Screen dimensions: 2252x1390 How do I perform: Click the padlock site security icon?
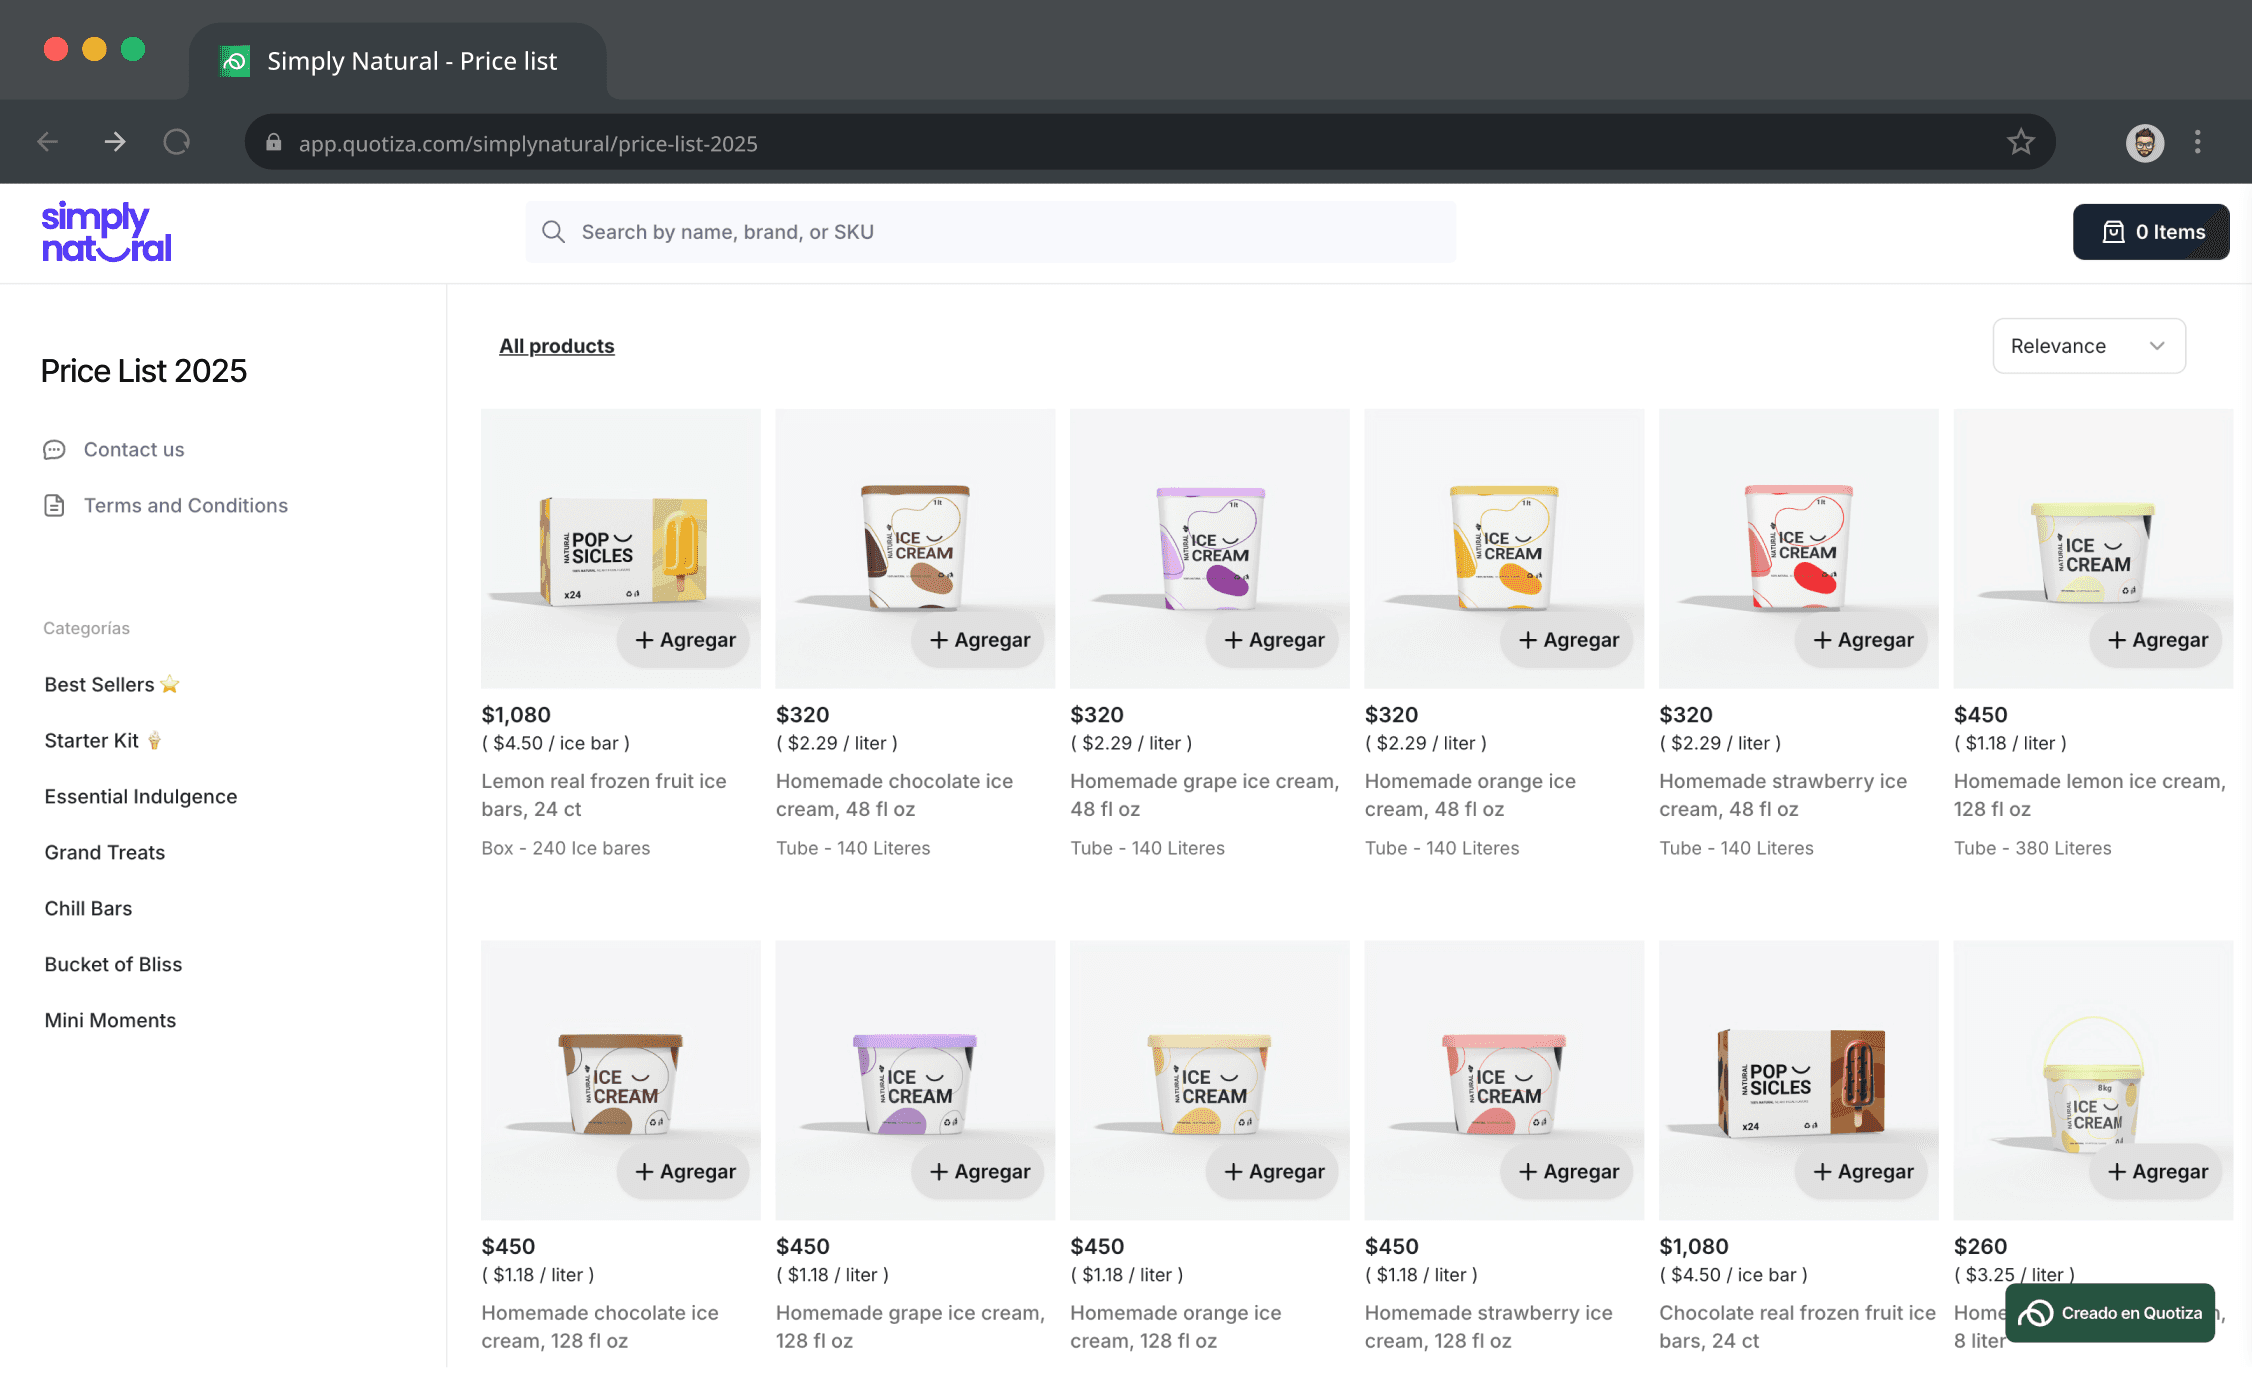tap(273, 143)
